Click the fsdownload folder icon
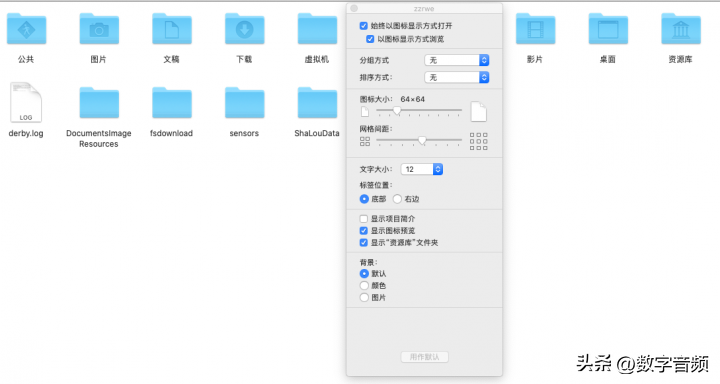 [x=172, y=103]
